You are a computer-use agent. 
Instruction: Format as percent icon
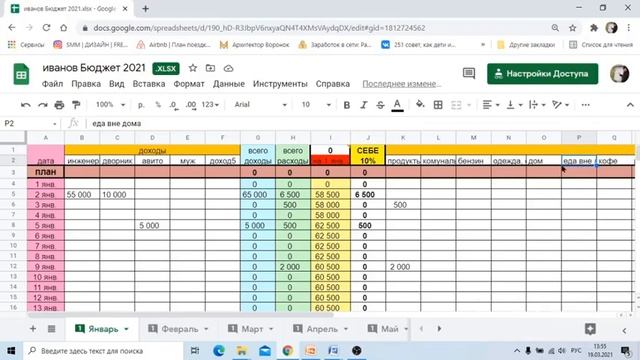[158, 105]
